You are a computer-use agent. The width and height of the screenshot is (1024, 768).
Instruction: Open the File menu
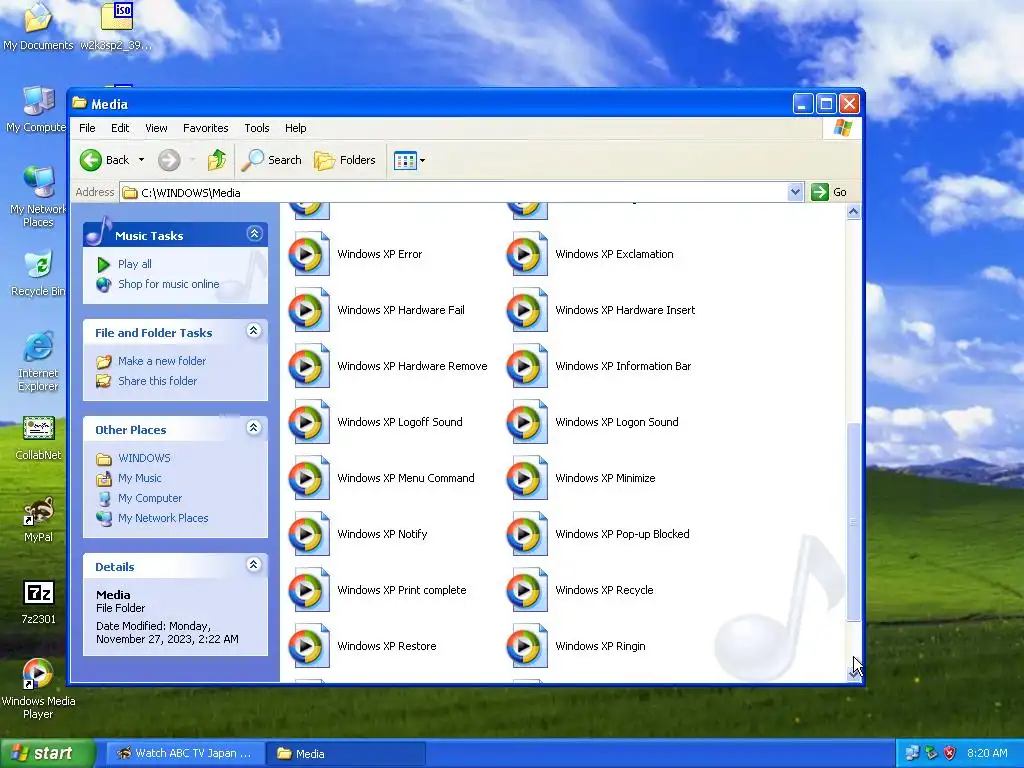87,128
